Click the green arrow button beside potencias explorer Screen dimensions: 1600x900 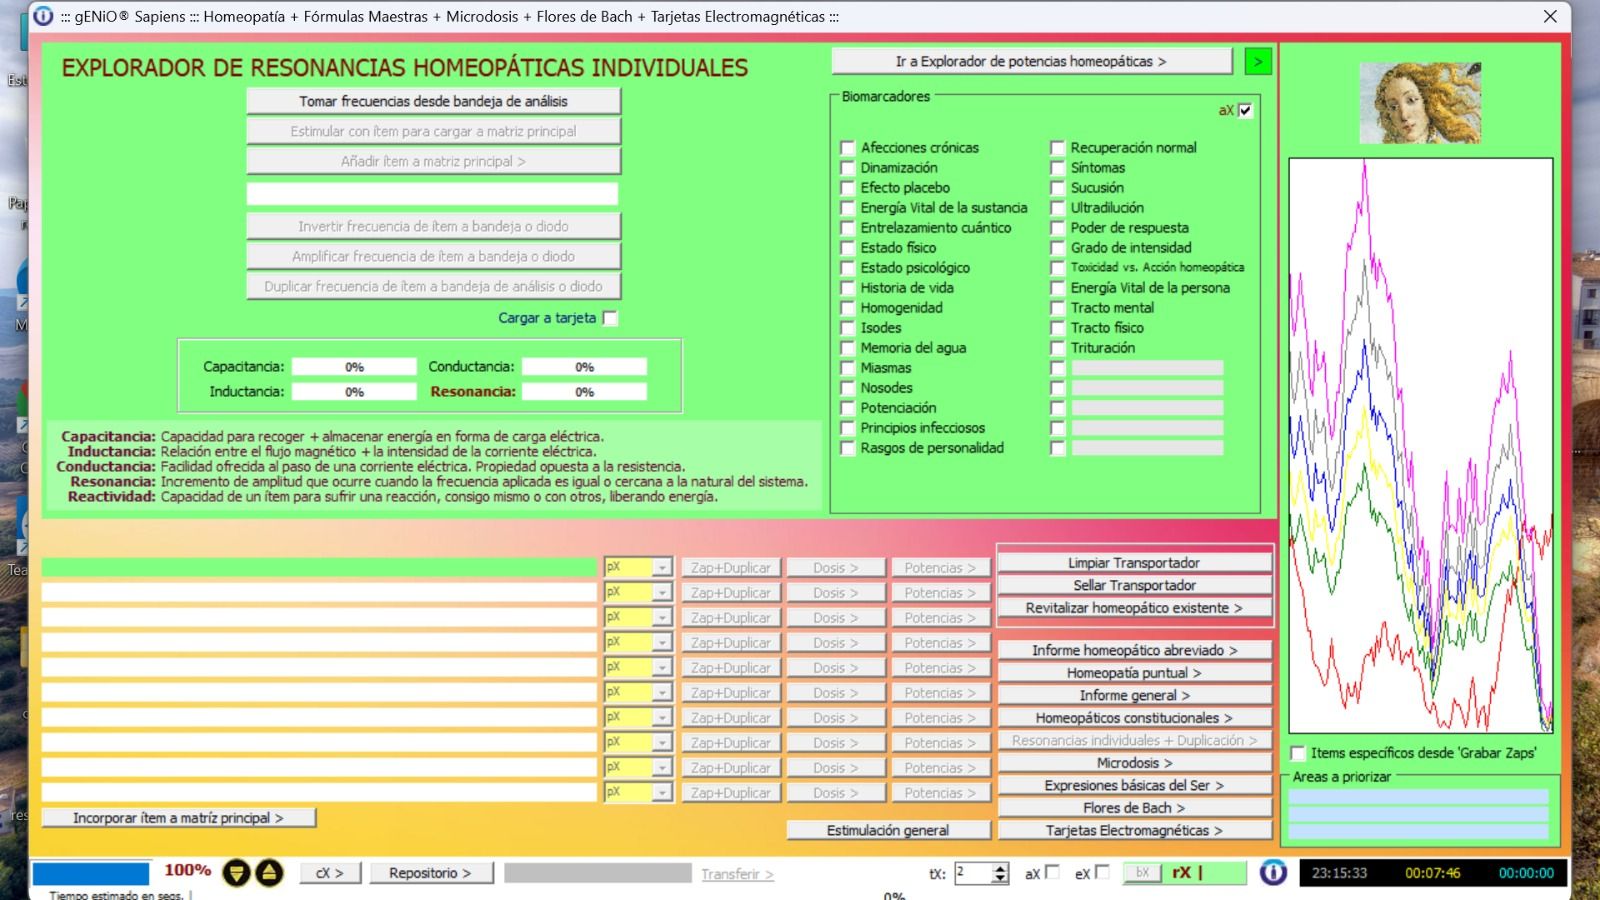point(1258,61)
